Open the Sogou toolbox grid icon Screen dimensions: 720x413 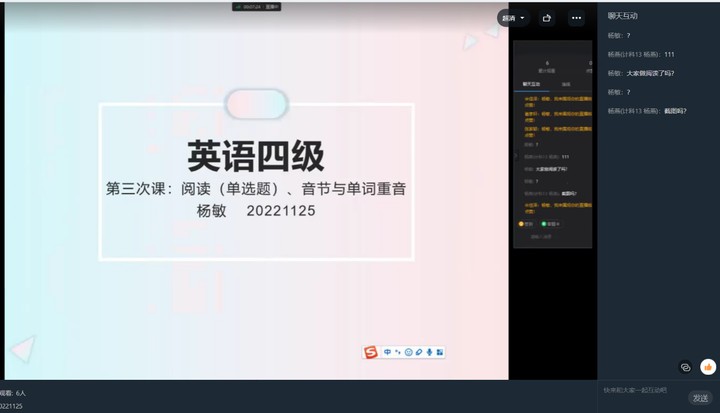tap(440, 352)
